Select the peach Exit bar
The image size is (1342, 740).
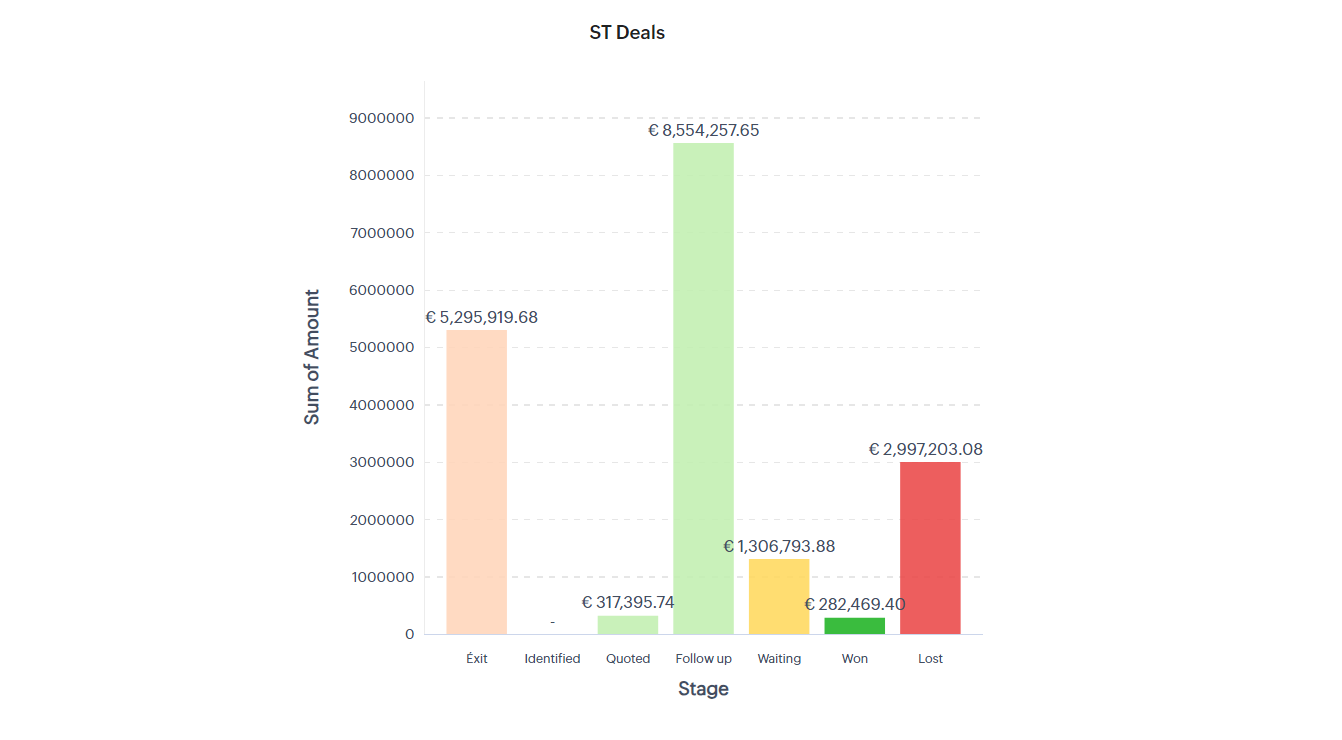tap(476, 482)
